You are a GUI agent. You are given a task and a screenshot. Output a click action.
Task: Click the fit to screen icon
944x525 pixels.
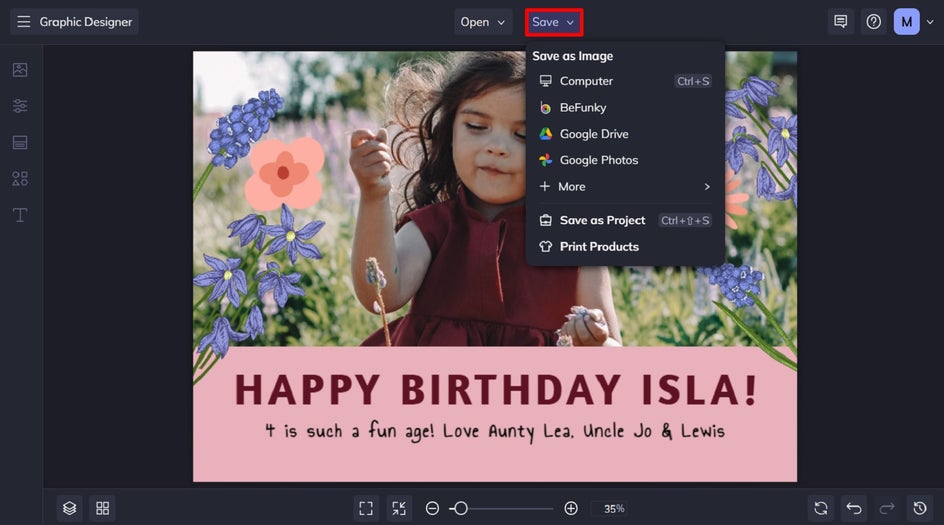click(x=366, y=508)
